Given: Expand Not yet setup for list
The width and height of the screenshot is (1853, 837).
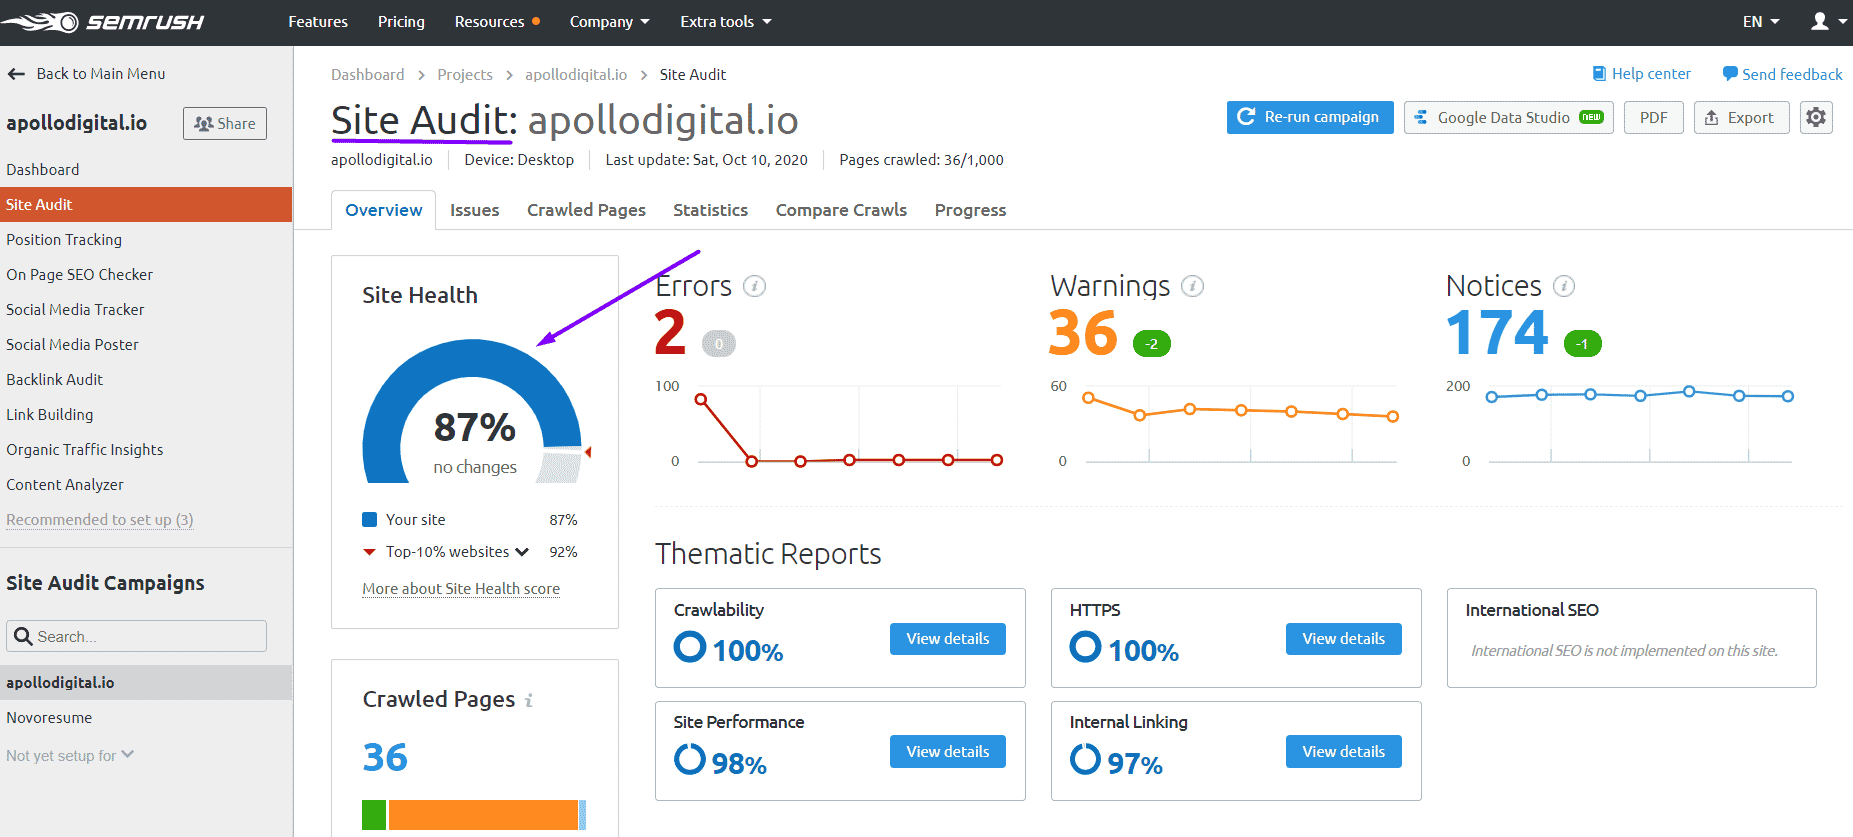Looking at the screenshot, I should 70,756.
